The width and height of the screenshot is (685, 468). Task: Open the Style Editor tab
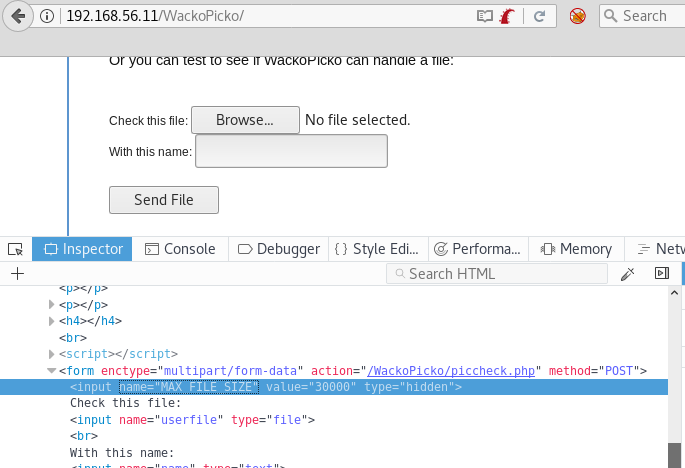pyautogui.click(x=377, y=249)
